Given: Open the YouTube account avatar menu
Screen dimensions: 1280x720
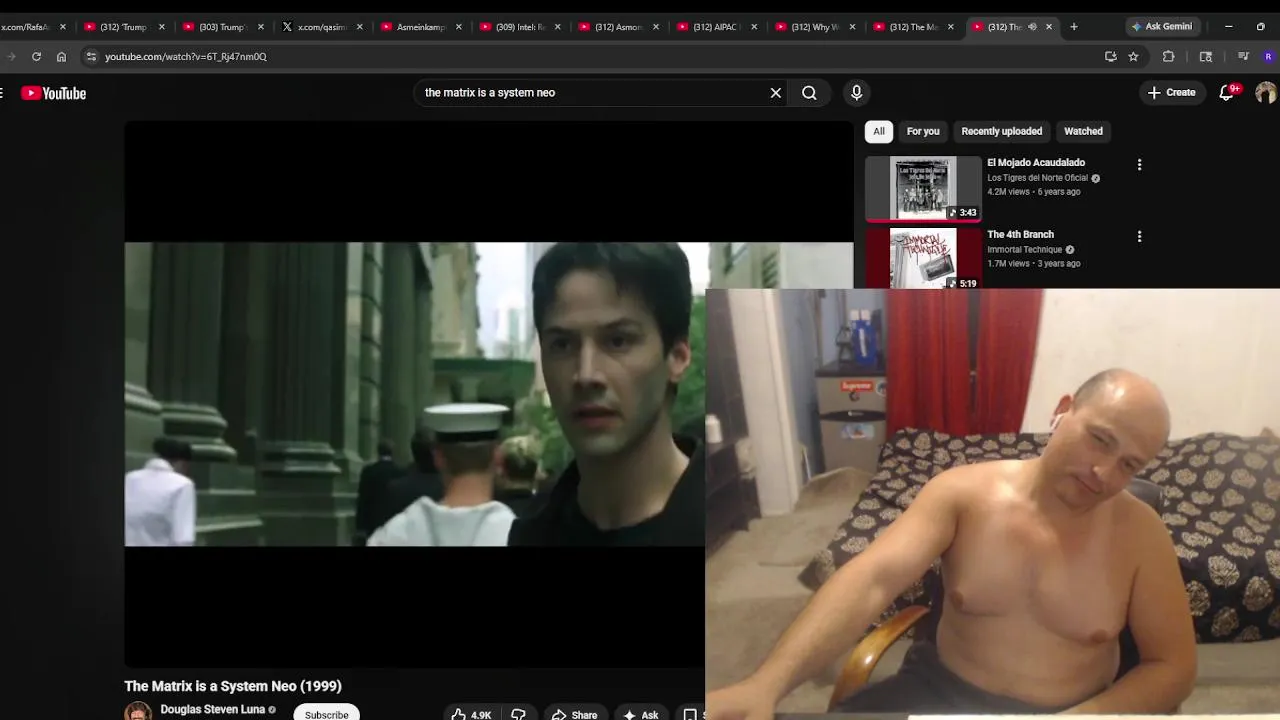Looking at the screenshot, I should (1265, 93).
